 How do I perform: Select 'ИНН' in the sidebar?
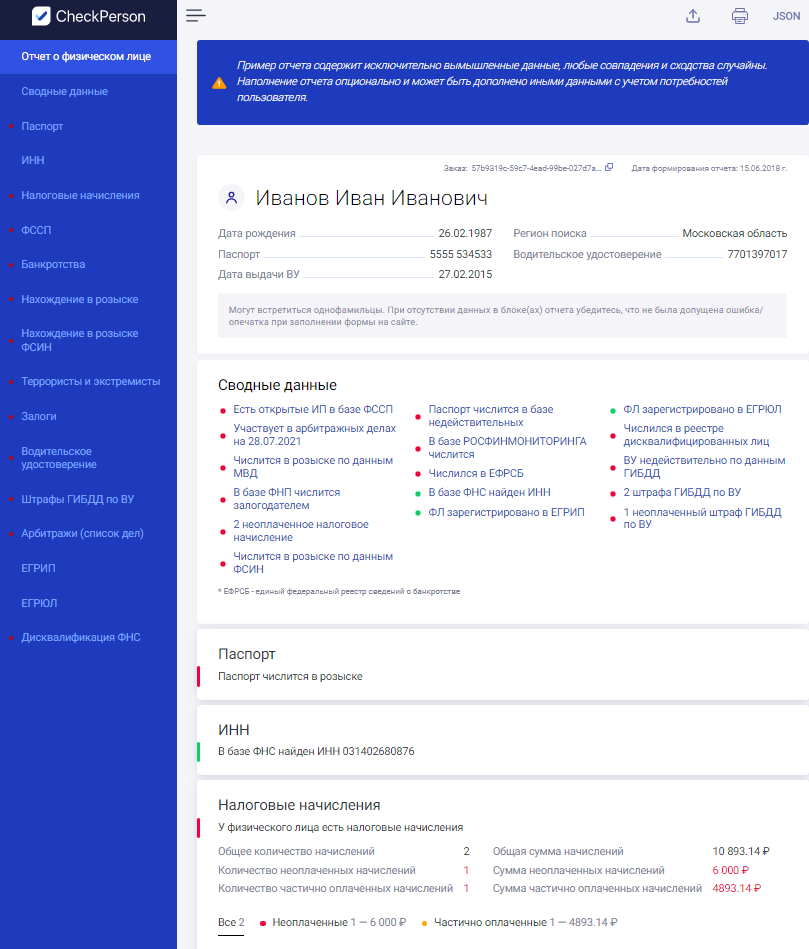pos(33,160)
